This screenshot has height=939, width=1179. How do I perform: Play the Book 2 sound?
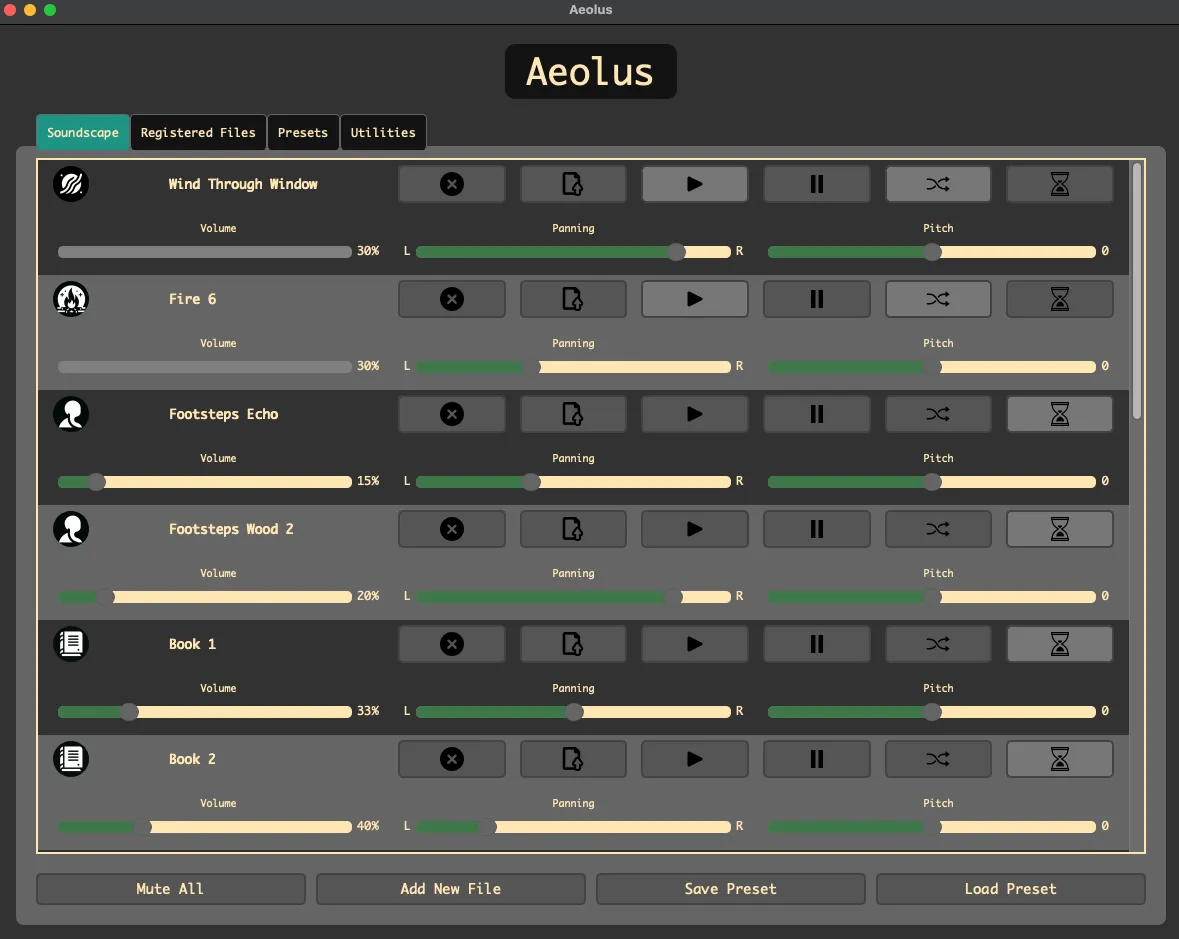pyautogui.click(x=694, y=759)
